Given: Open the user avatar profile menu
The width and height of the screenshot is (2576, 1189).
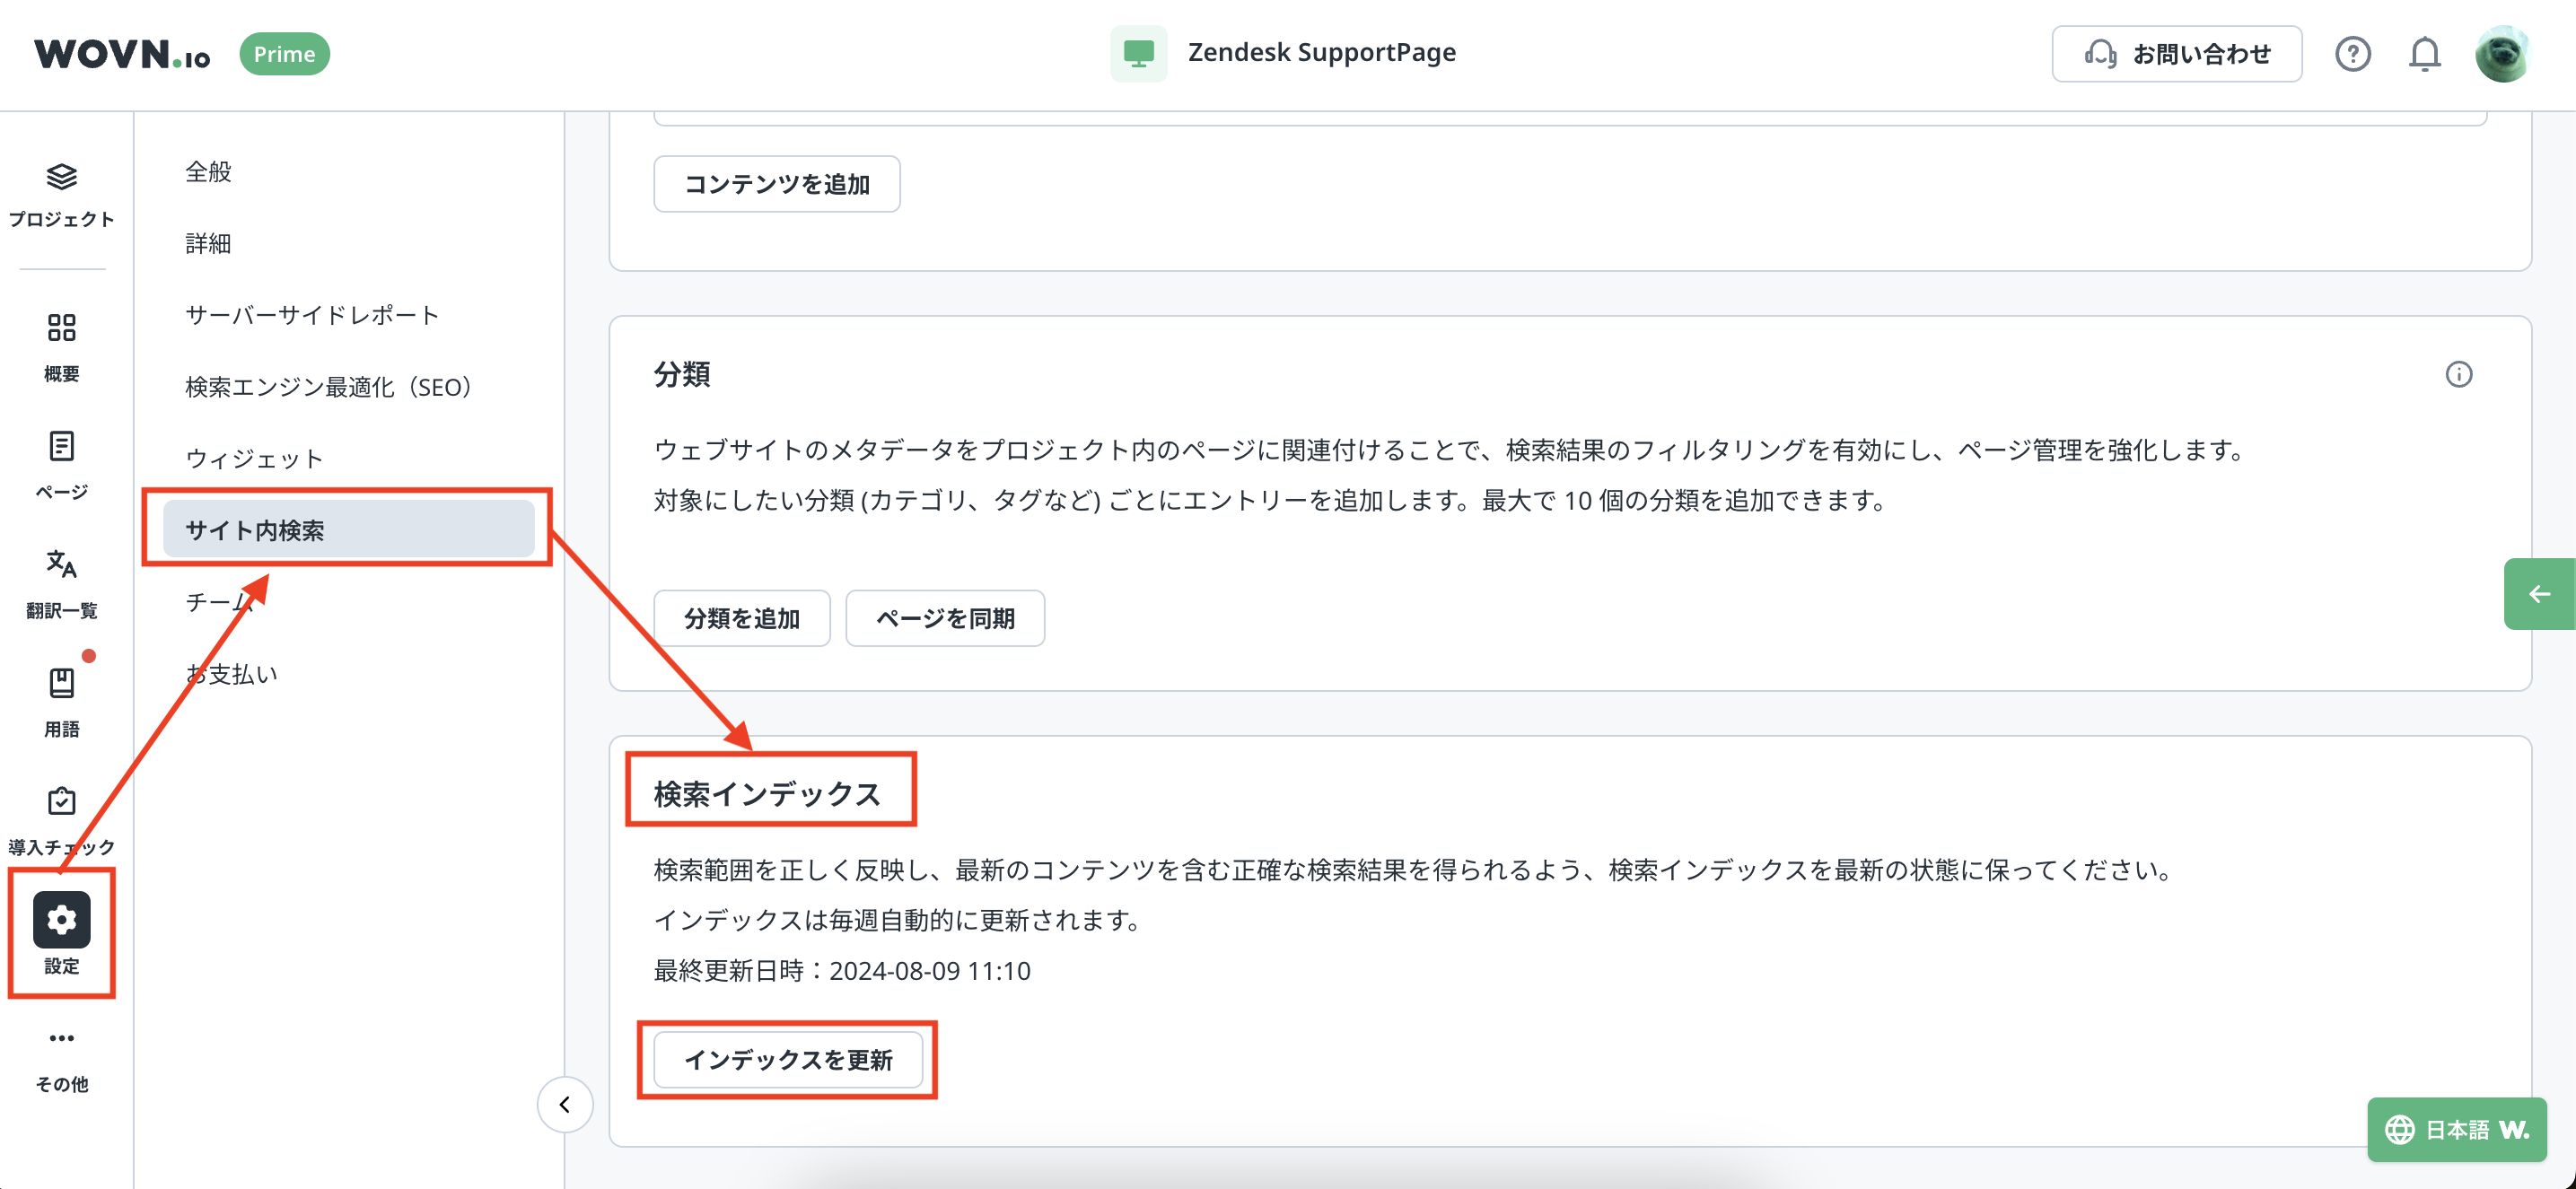Looking at the screenshot, I should point(2502,54).
